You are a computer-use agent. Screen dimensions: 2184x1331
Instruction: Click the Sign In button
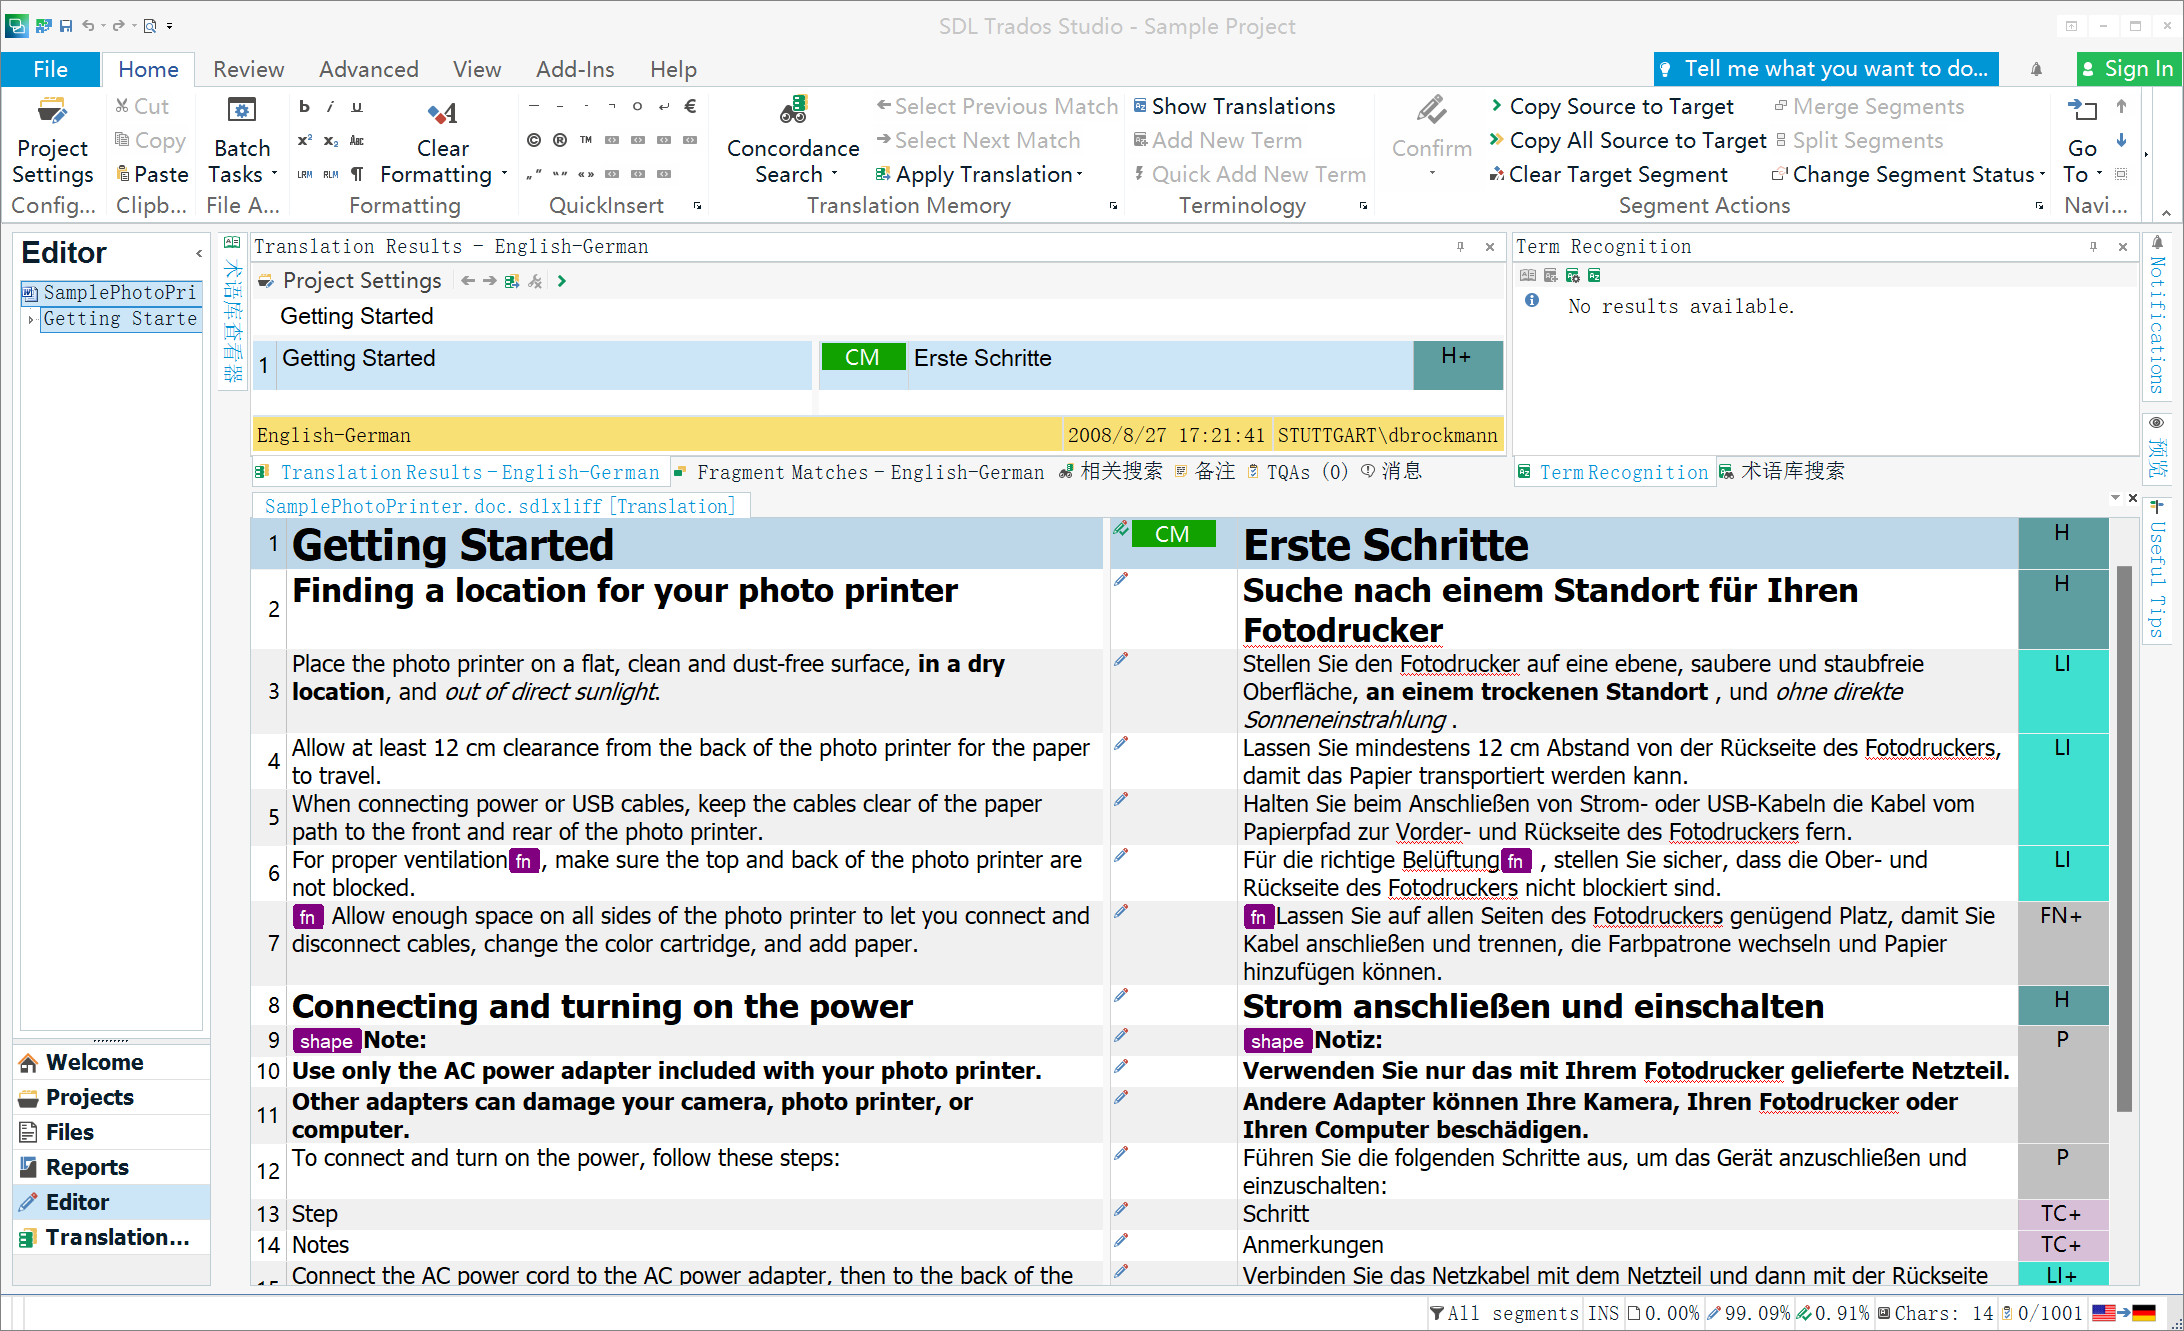coord(2127,69)
